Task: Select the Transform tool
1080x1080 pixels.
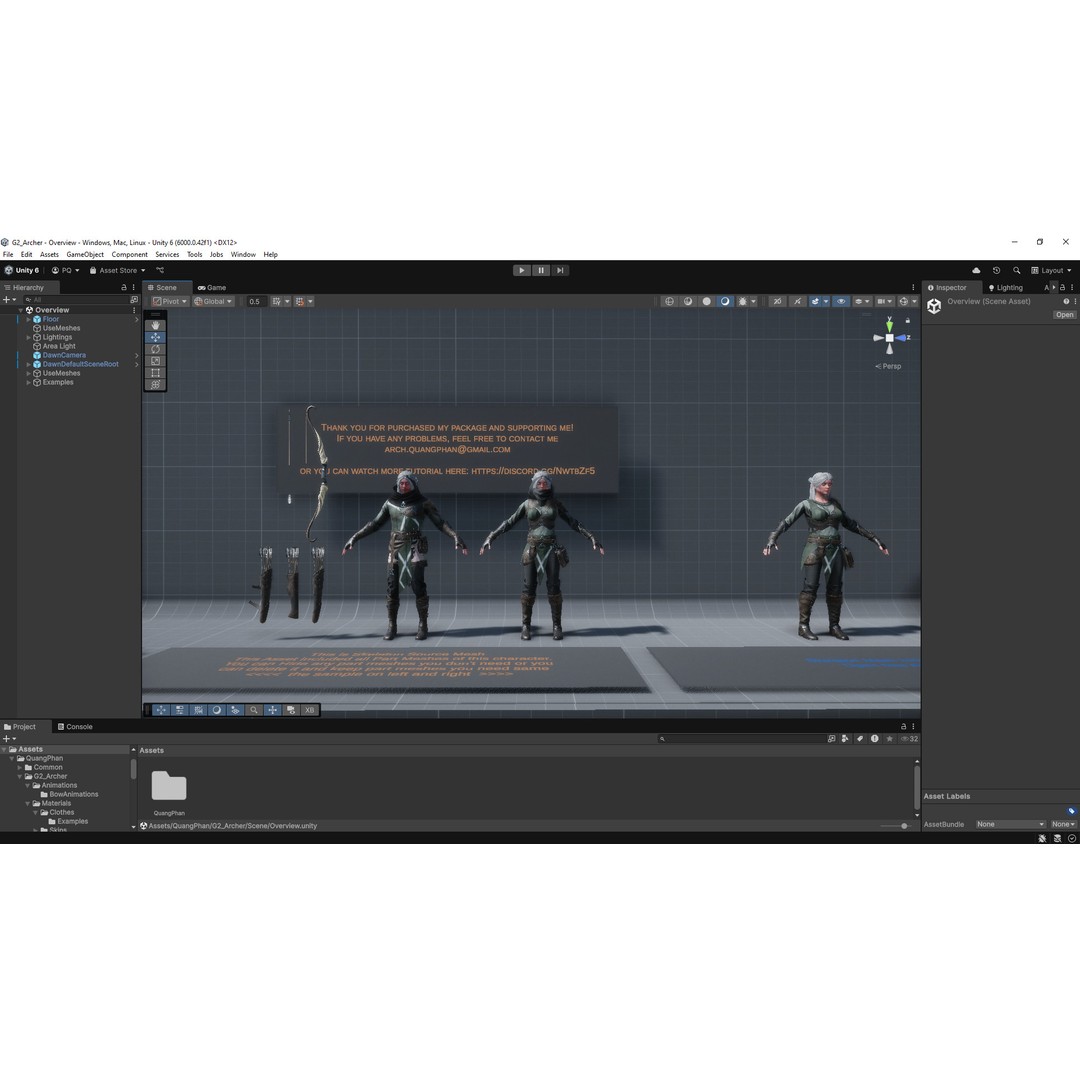Action: 155,384
